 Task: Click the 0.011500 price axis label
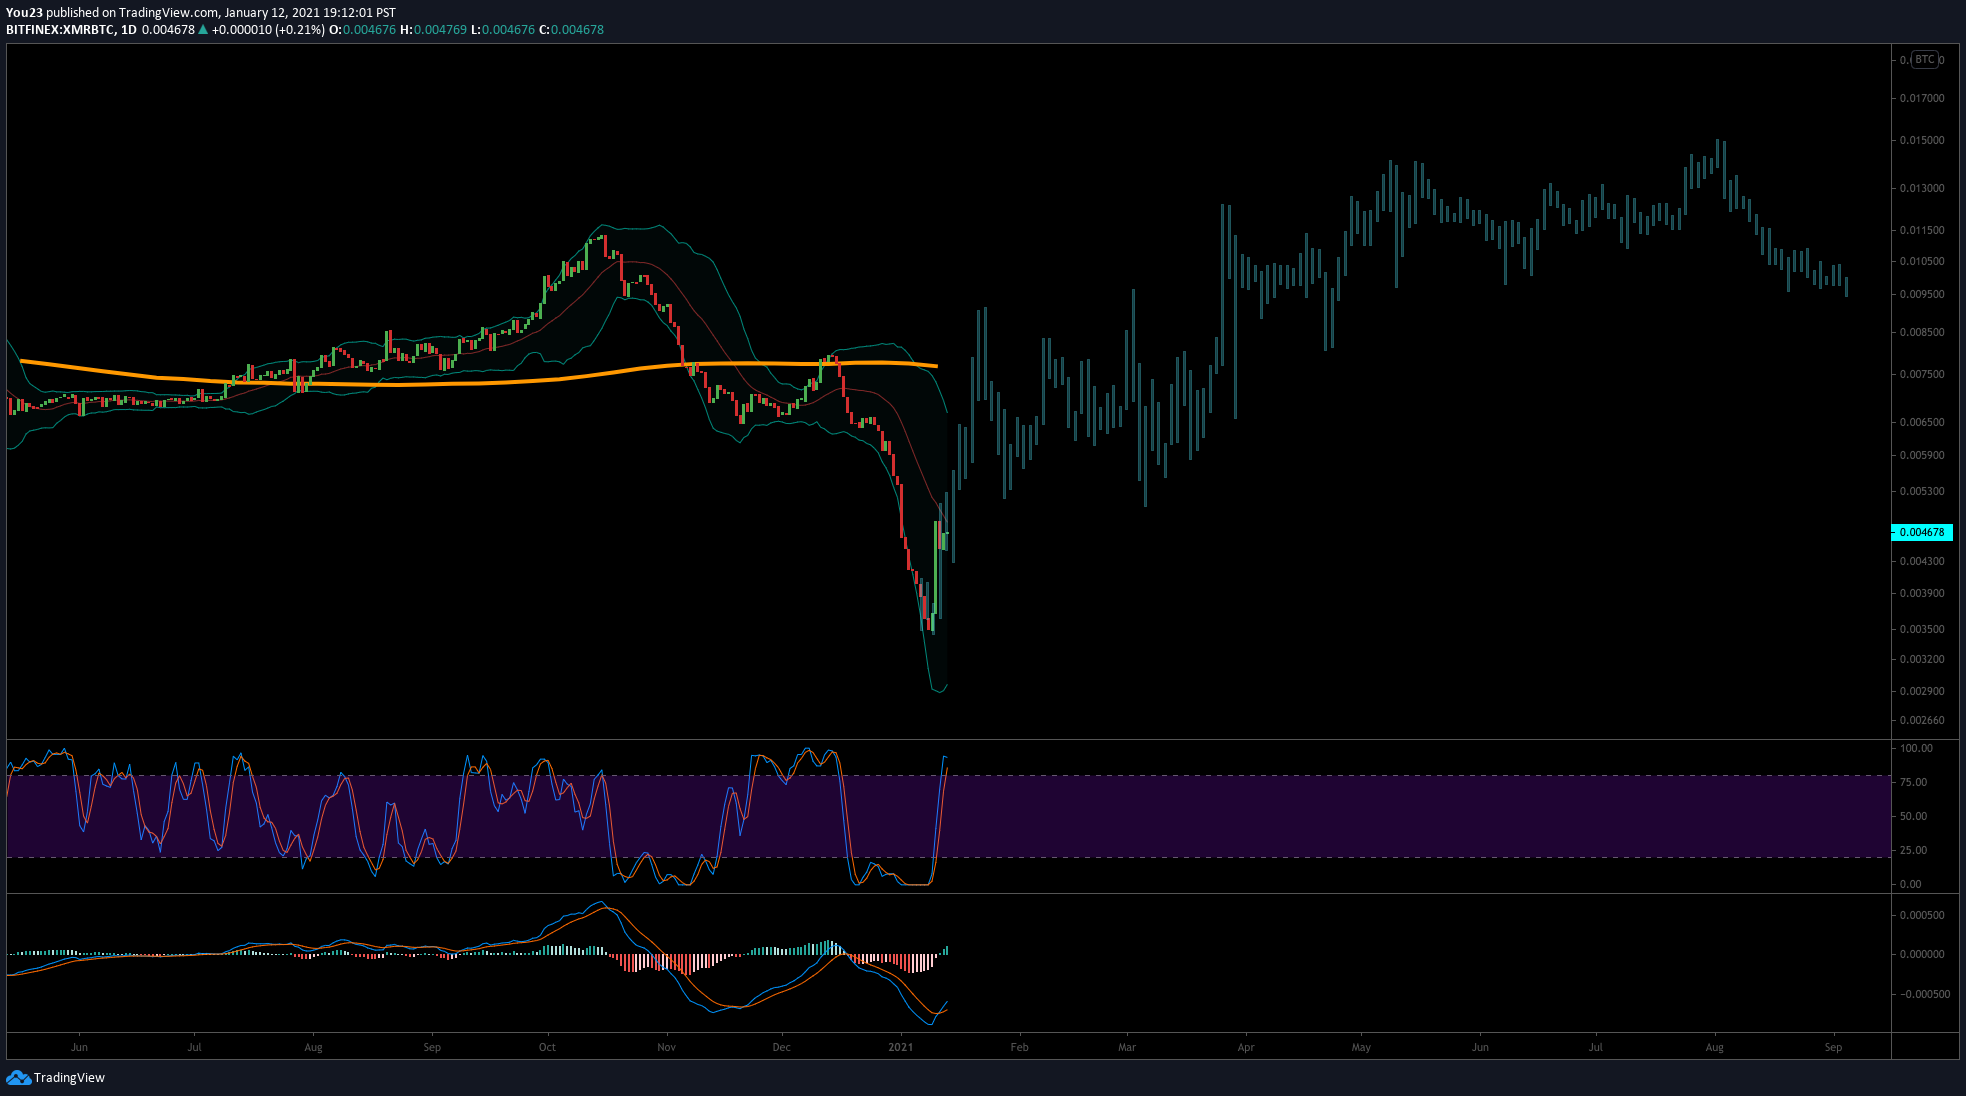tap(1922, 230)
